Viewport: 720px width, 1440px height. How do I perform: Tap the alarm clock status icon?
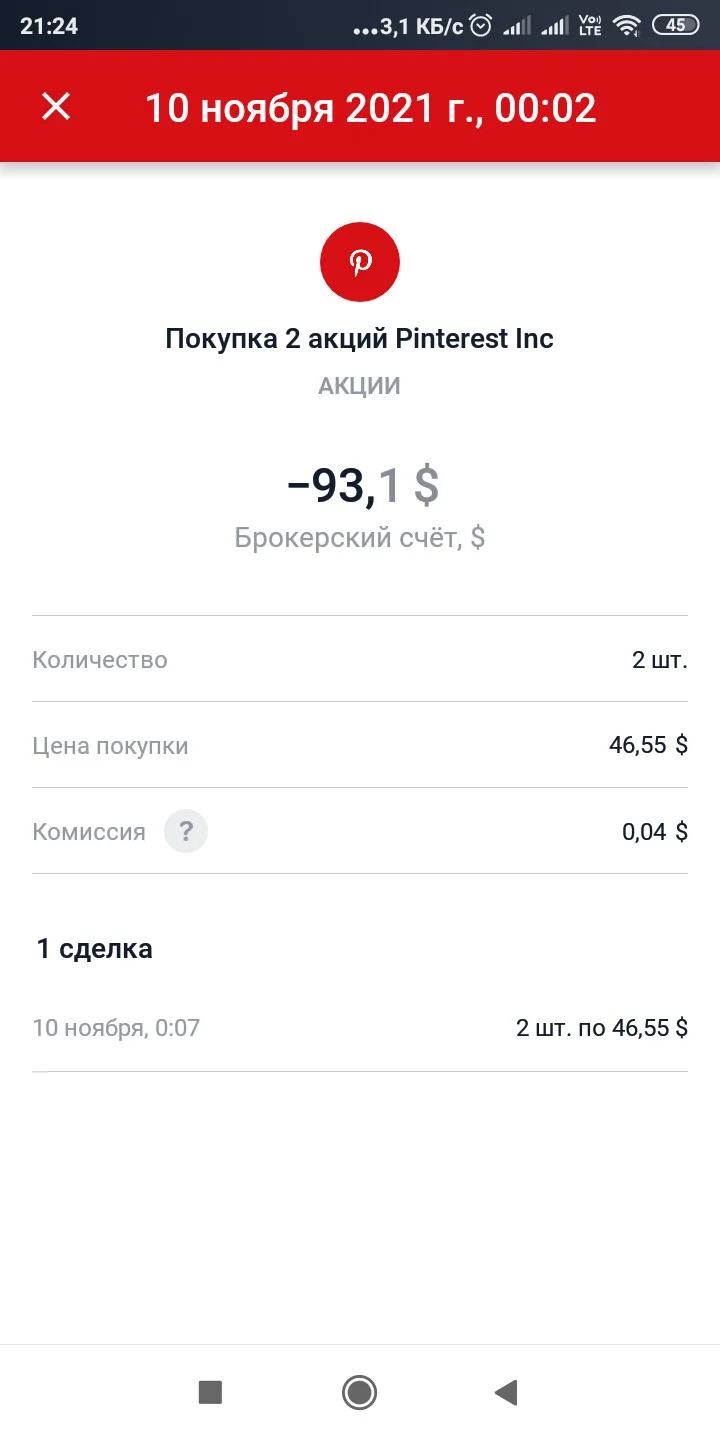(x=481, y=26)
